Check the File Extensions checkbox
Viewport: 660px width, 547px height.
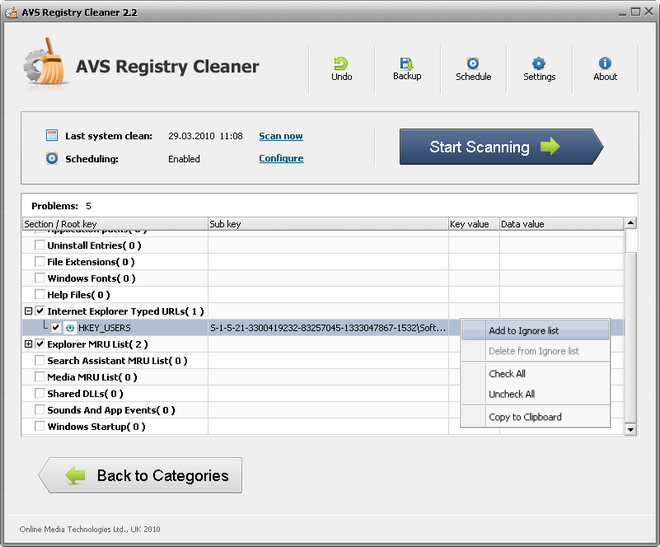point(40,261)
